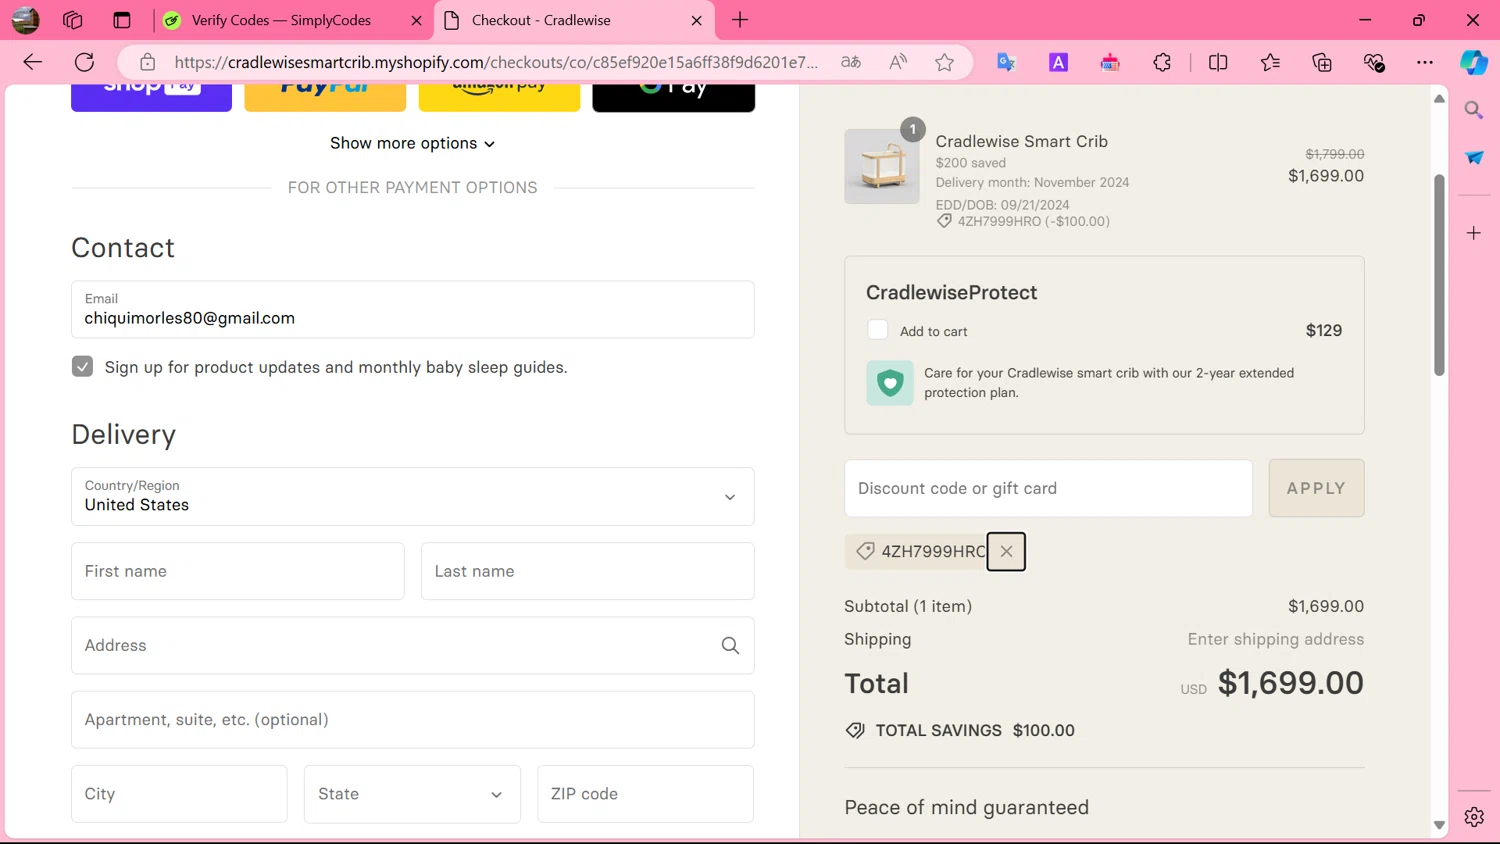Click address search magnifier icon
Screen dimensions: 1500x844
pyautogui.click(x=730, y=646)
